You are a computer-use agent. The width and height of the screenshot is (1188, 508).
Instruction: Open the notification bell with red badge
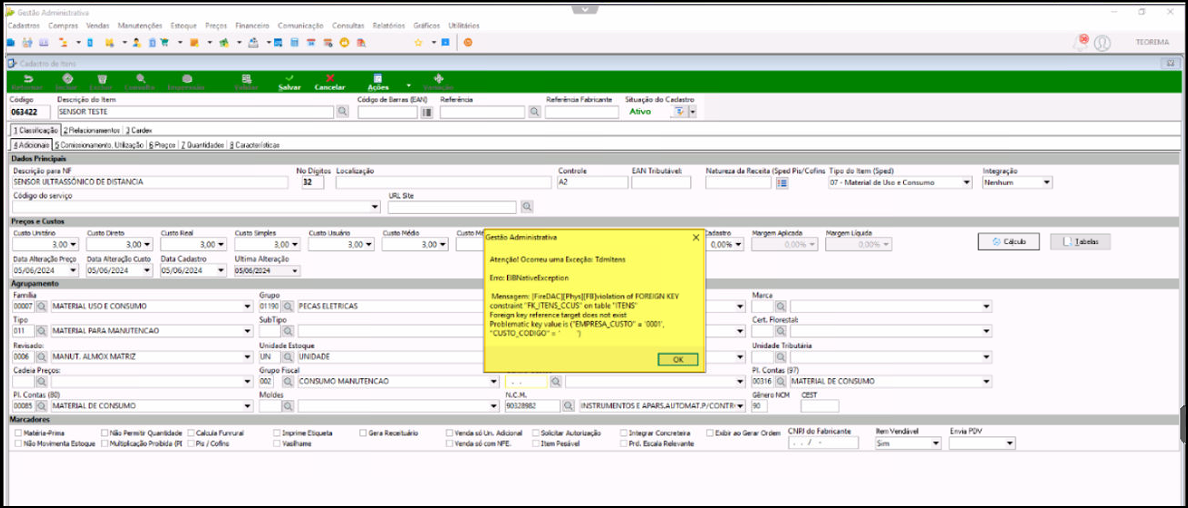click(x=1080, y=42)
